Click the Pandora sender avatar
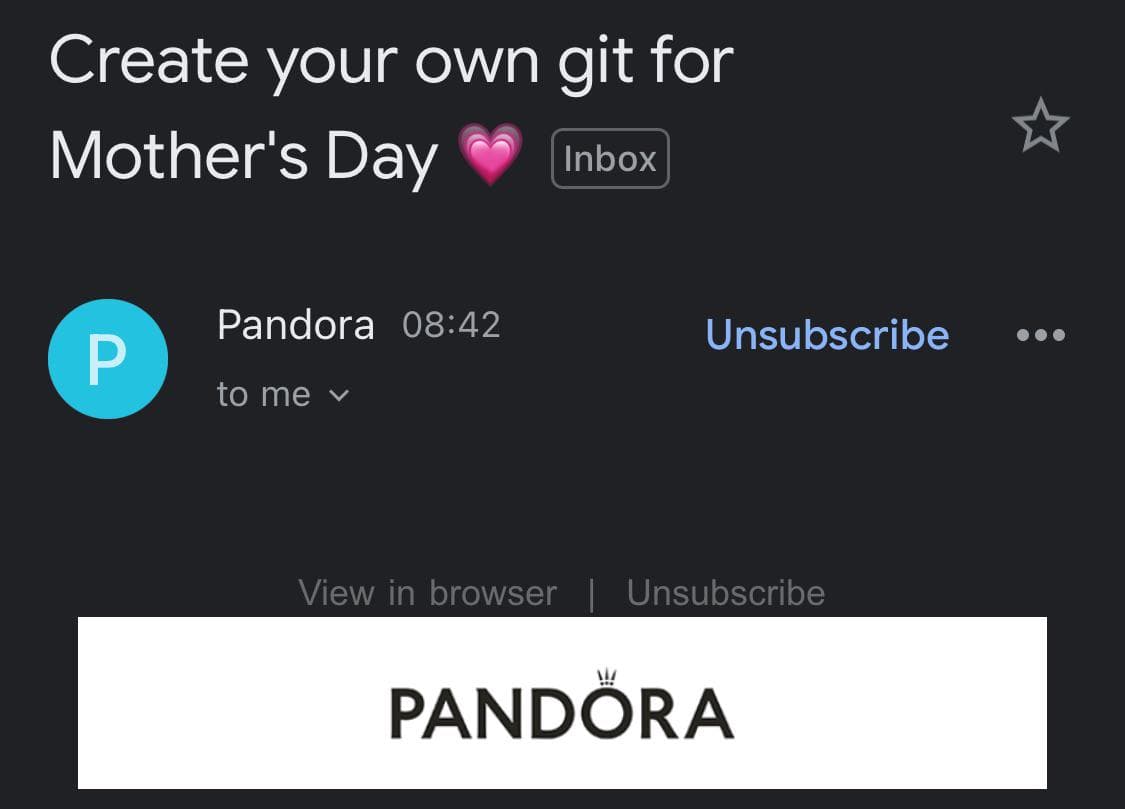This screenshot has width=1125, height=809. click(x=108, y=358)
